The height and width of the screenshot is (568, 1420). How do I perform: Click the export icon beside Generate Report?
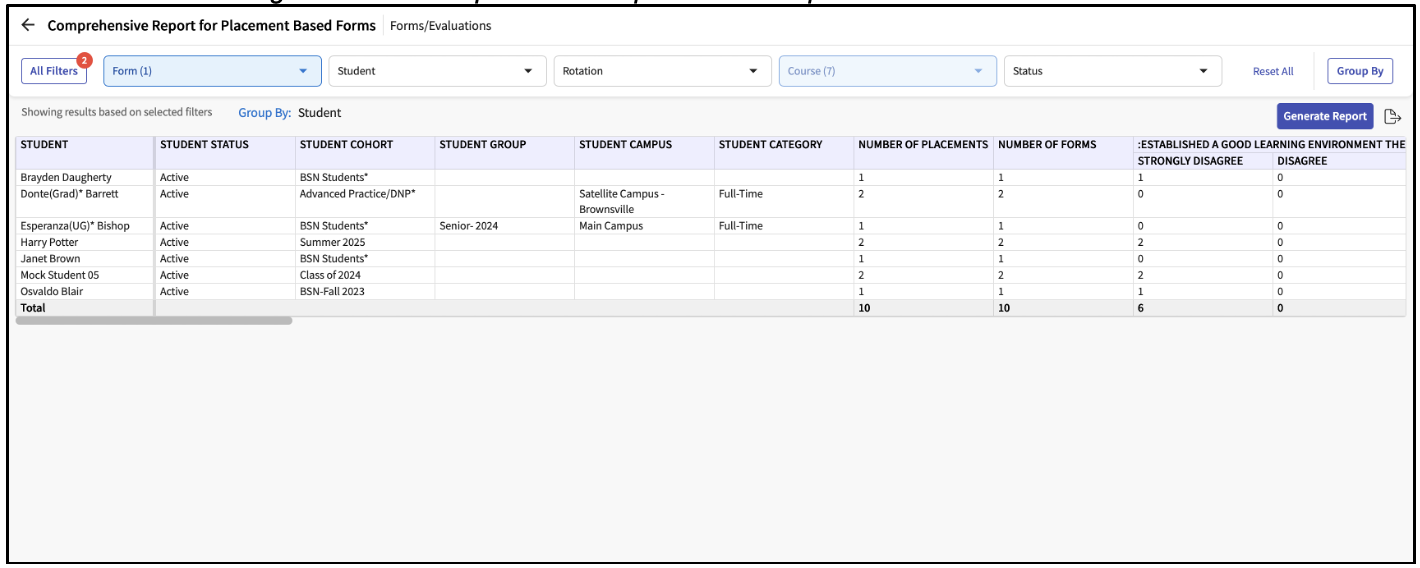[1392, 117]
